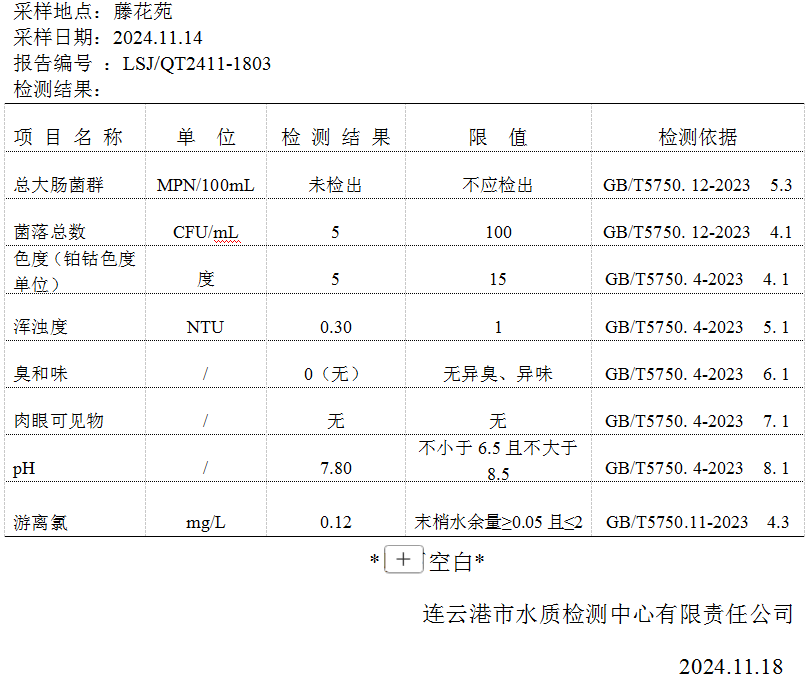Viewport: 811px width, 688px height.
Task: Click the plus icon beside 空白
Action: 403,560
